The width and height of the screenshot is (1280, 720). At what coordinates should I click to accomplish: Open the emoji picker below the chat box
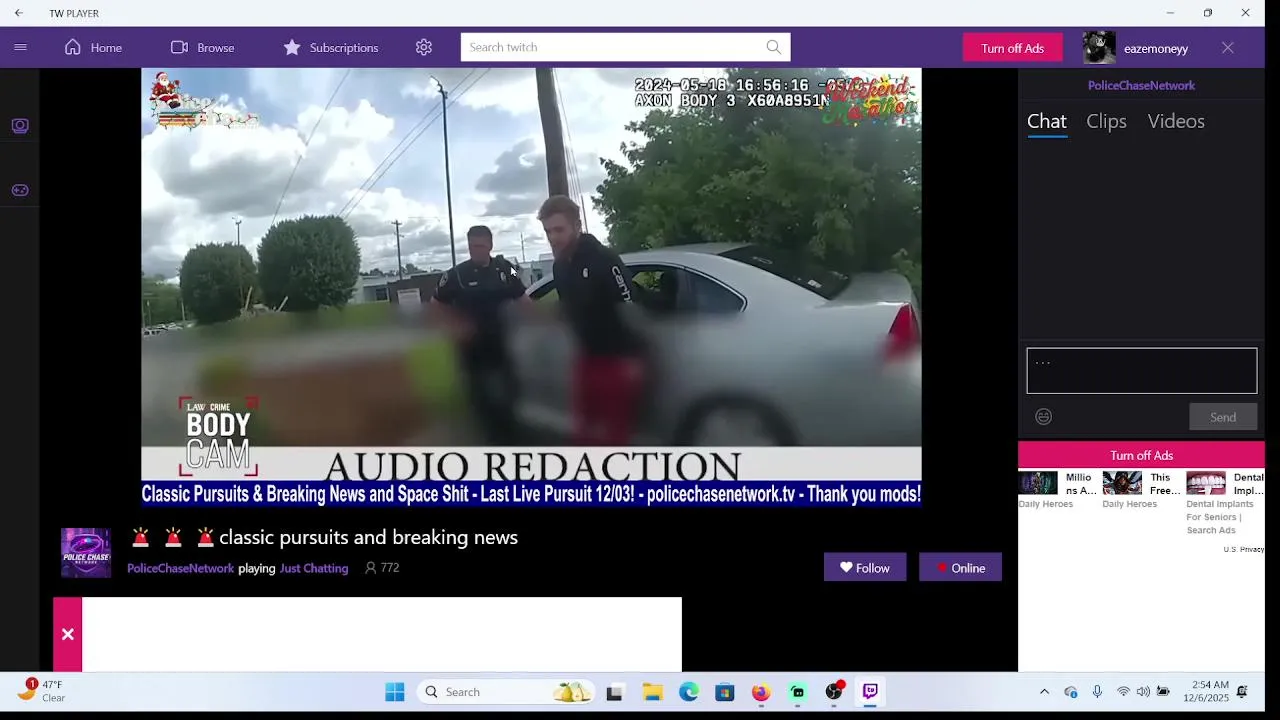(x=1043, y=417)
